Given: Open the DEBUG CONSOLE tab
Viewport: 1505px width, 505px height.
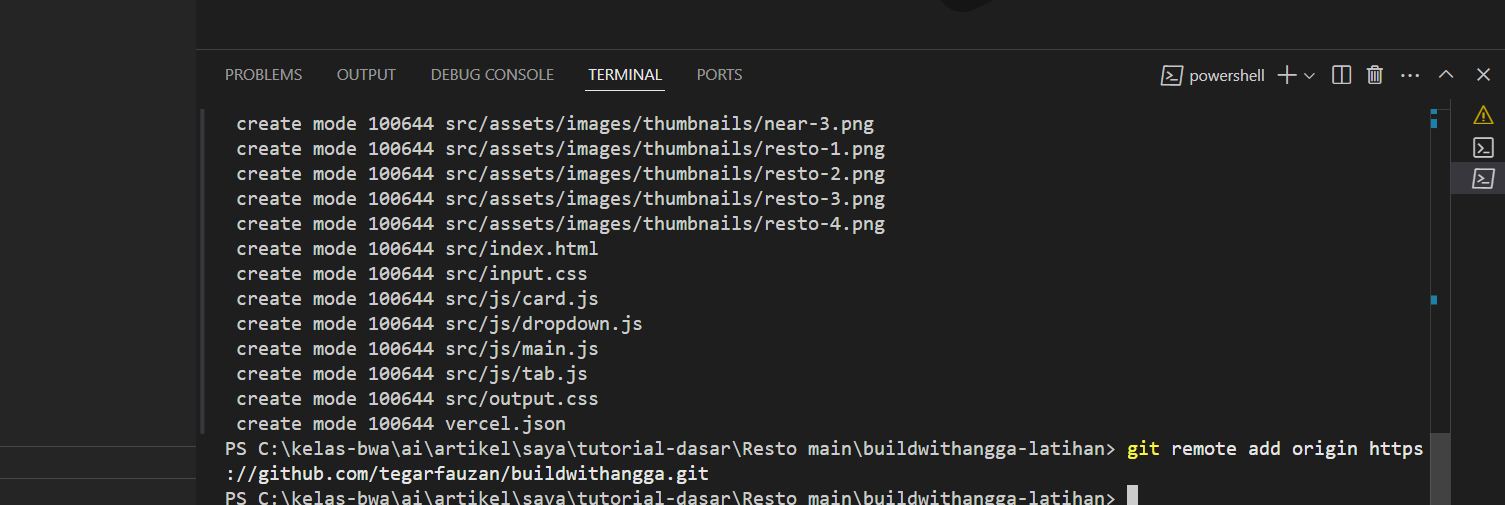Looking at the screenshot, I should pos(492,75).
